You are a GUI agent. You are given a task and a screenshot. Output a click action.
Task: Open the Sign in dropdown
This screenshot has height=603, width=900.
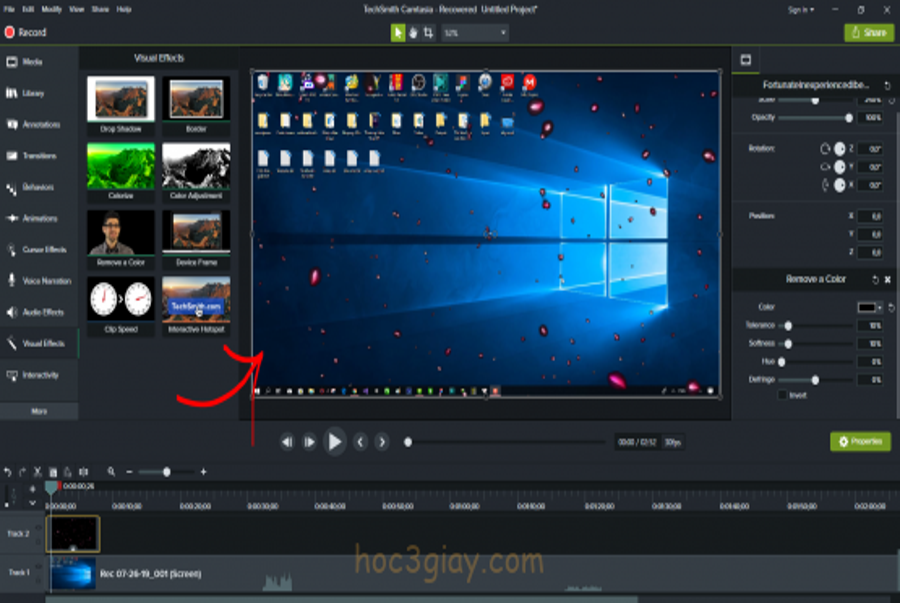(x=800, y=10)
